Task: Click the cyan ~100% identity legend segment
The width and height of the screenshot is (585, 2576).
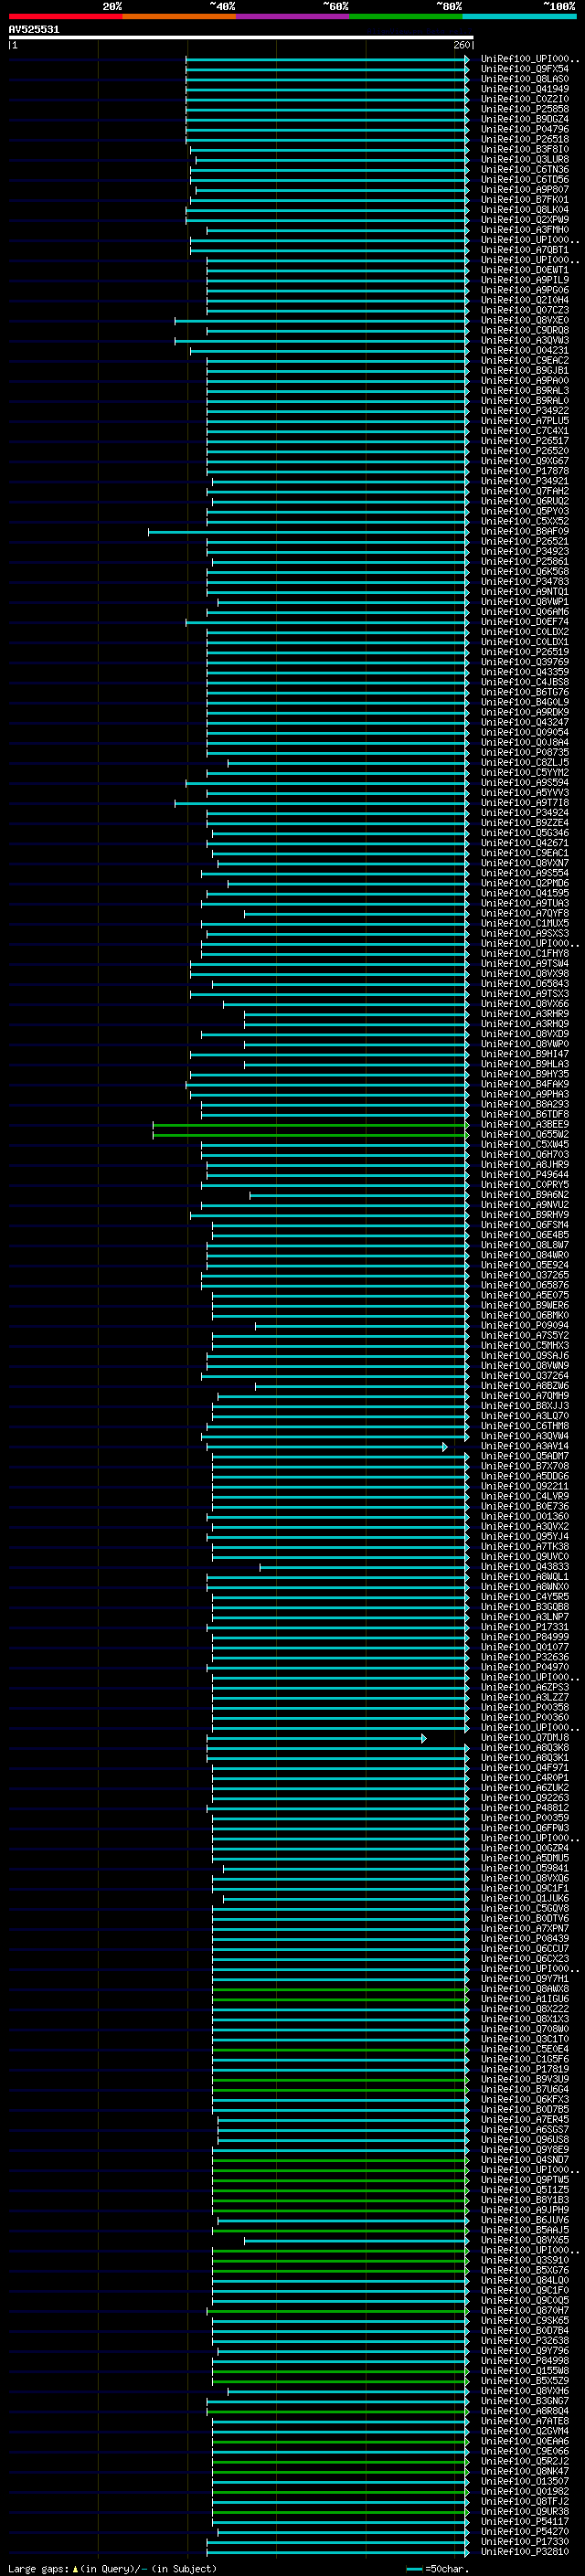Action: tap(519, 16)
